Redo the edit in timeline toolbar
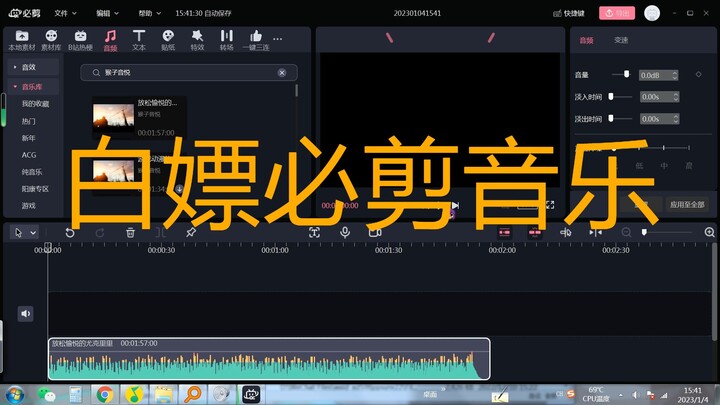This screenshot has width=720, height=405. [100, 233]
